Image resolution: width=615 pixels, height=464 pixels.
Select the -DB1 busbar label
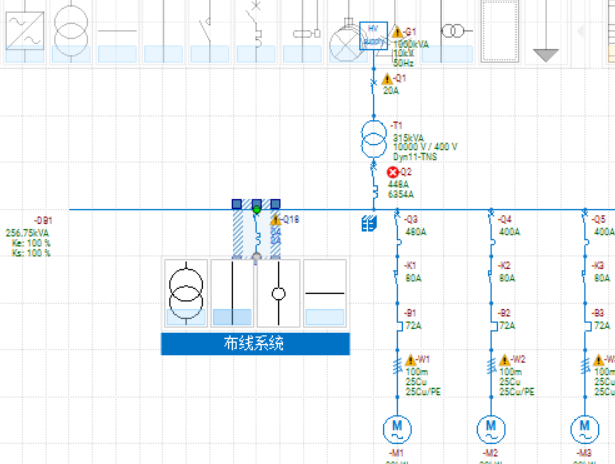[x=43, y=220]
